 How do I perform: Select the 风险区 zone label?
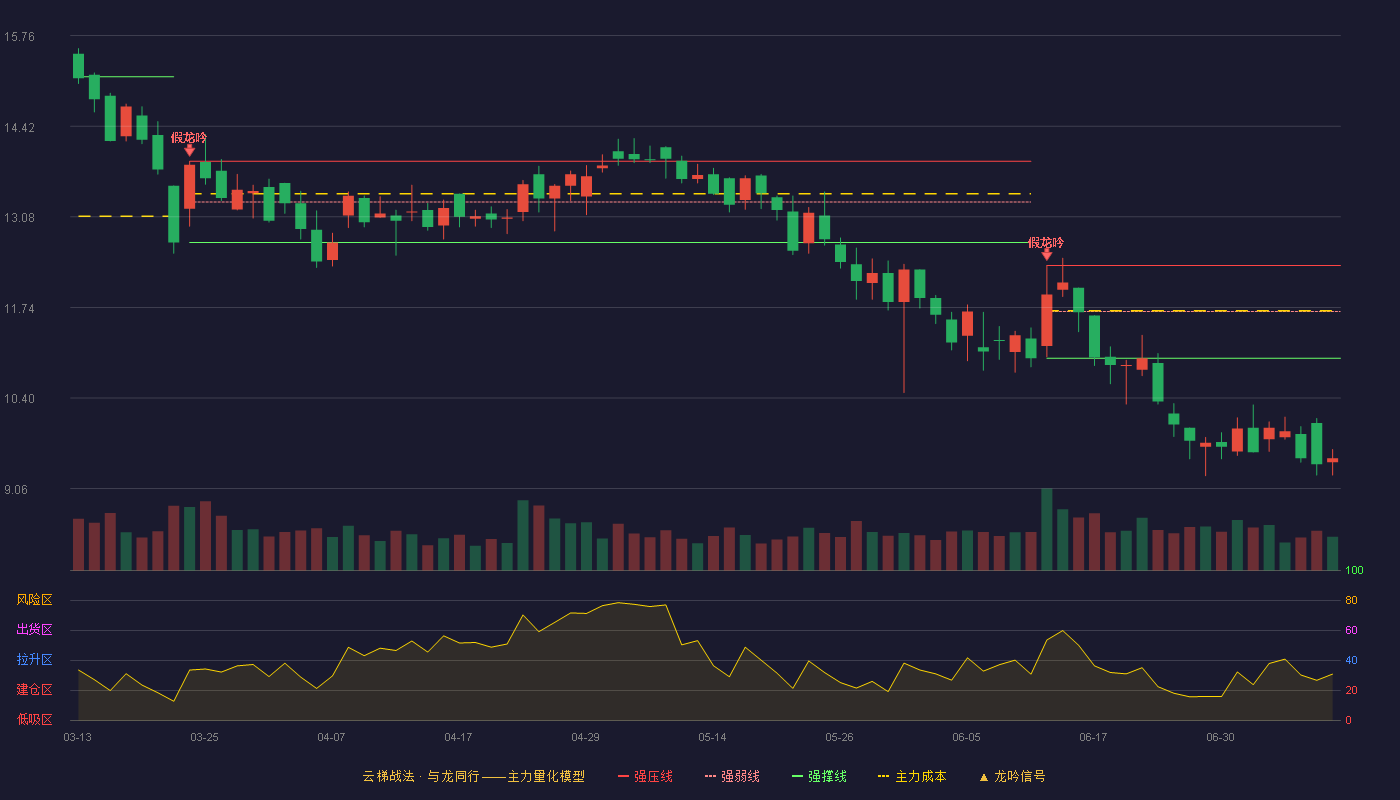34,600
